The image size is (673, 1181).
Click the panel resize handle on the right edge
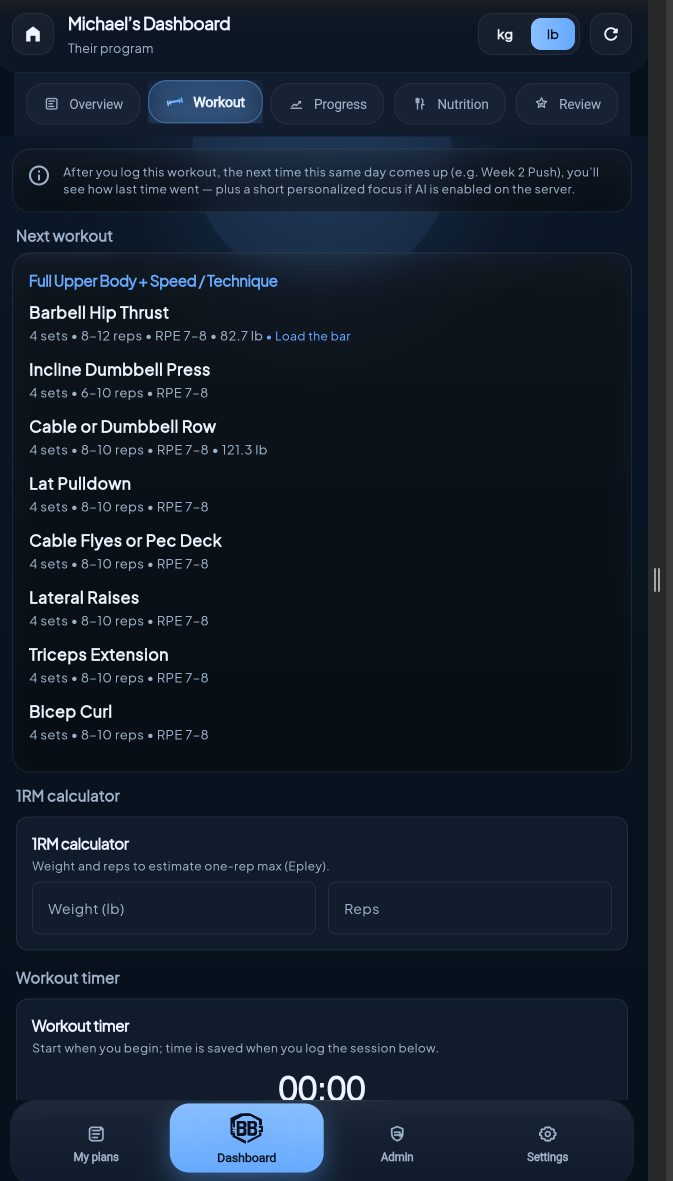coord(657,580)
